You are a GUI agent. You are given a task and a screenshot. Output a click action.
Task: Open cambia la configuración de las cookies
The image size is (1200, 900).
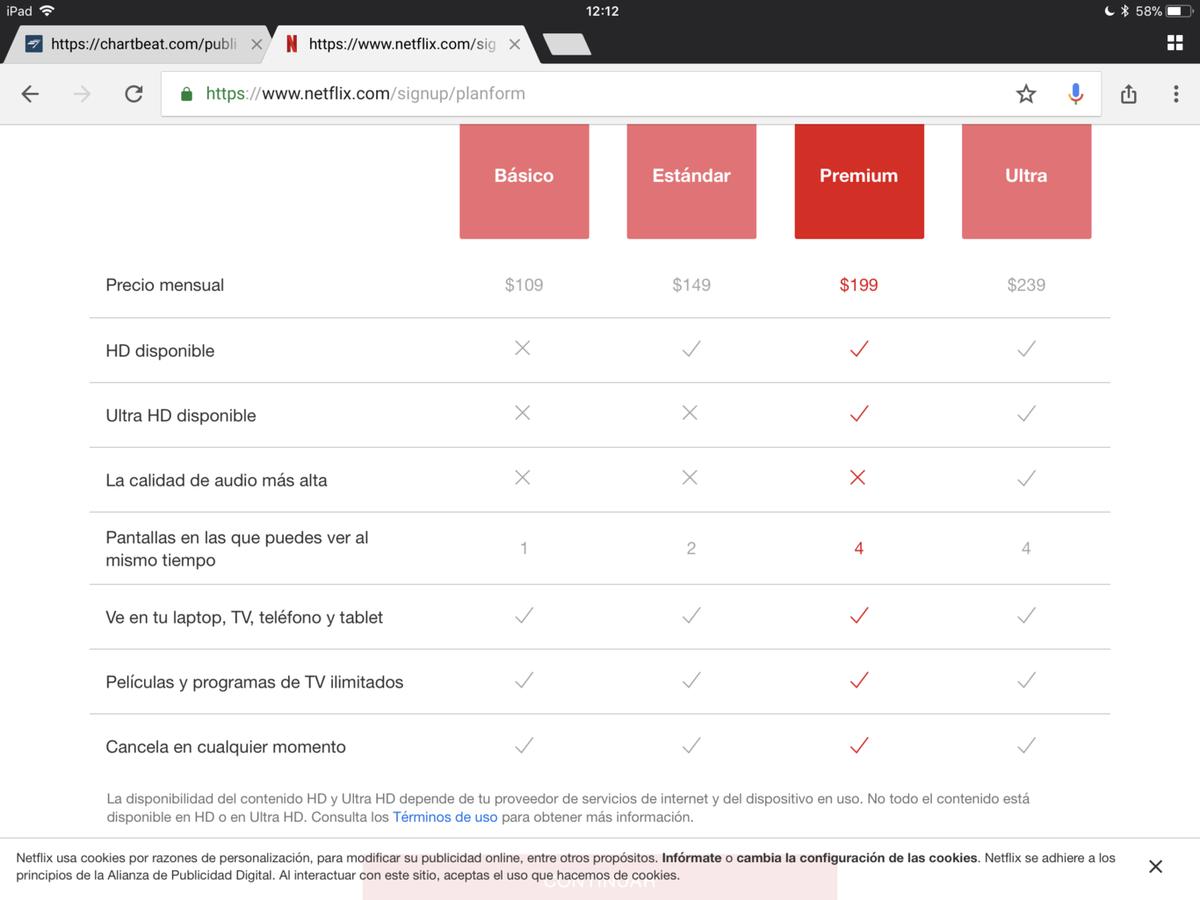(x=856, y=858)
